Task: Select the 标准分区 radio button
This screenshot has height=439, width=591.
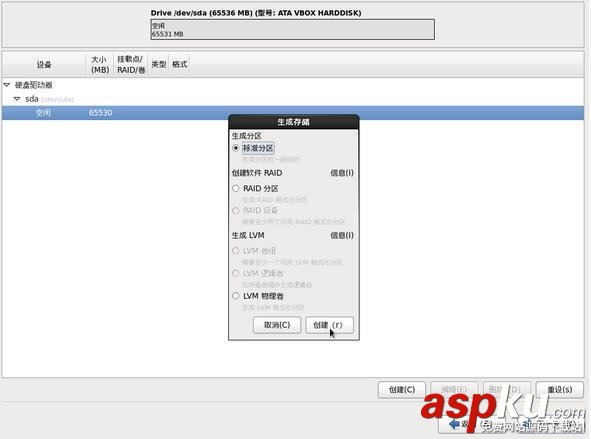Action: 236,148
